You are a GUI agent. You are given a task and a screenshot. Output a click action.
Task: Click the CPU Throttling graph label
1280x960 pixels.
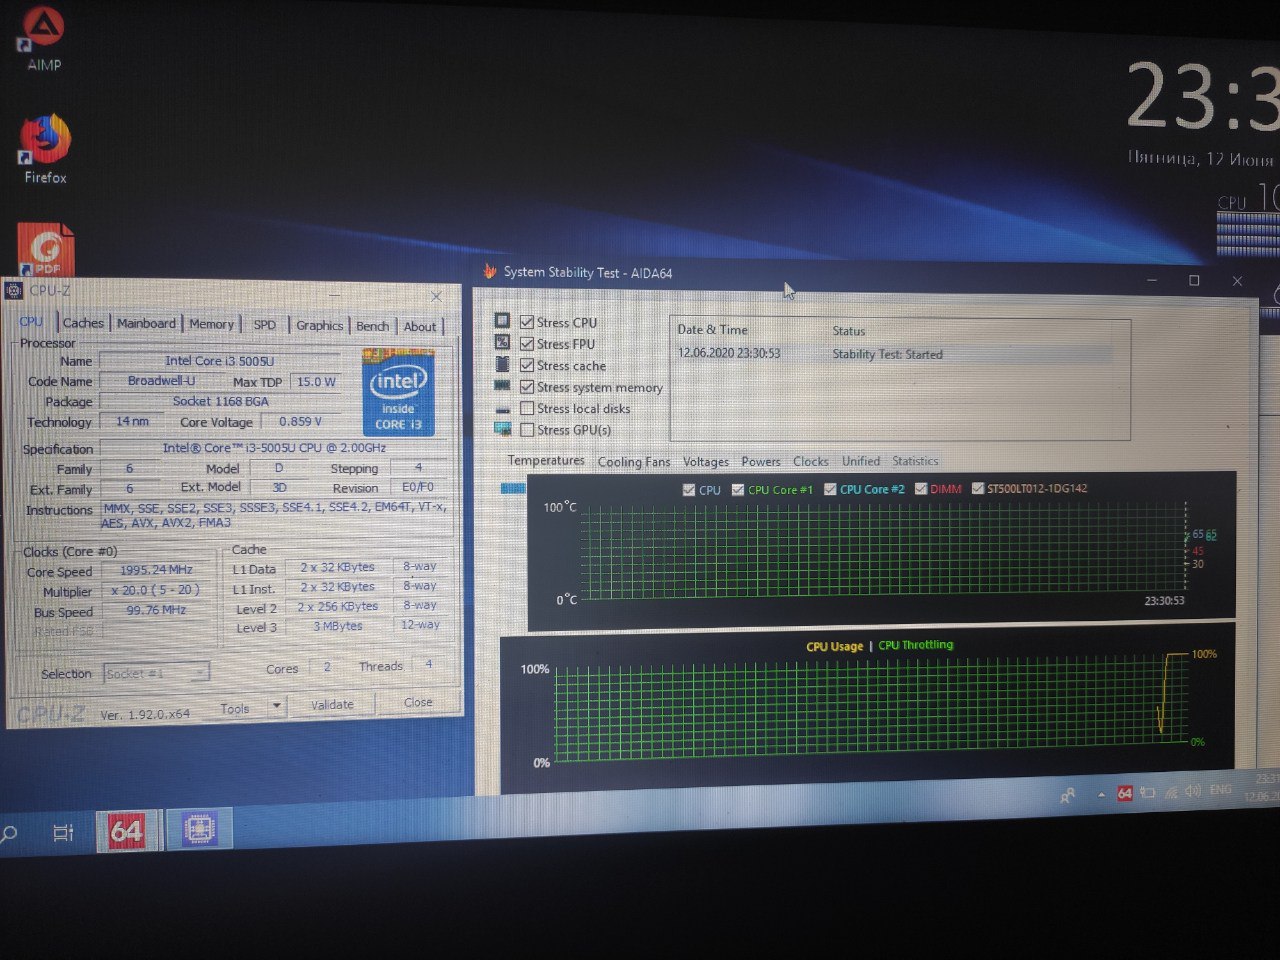click(916, 645)
